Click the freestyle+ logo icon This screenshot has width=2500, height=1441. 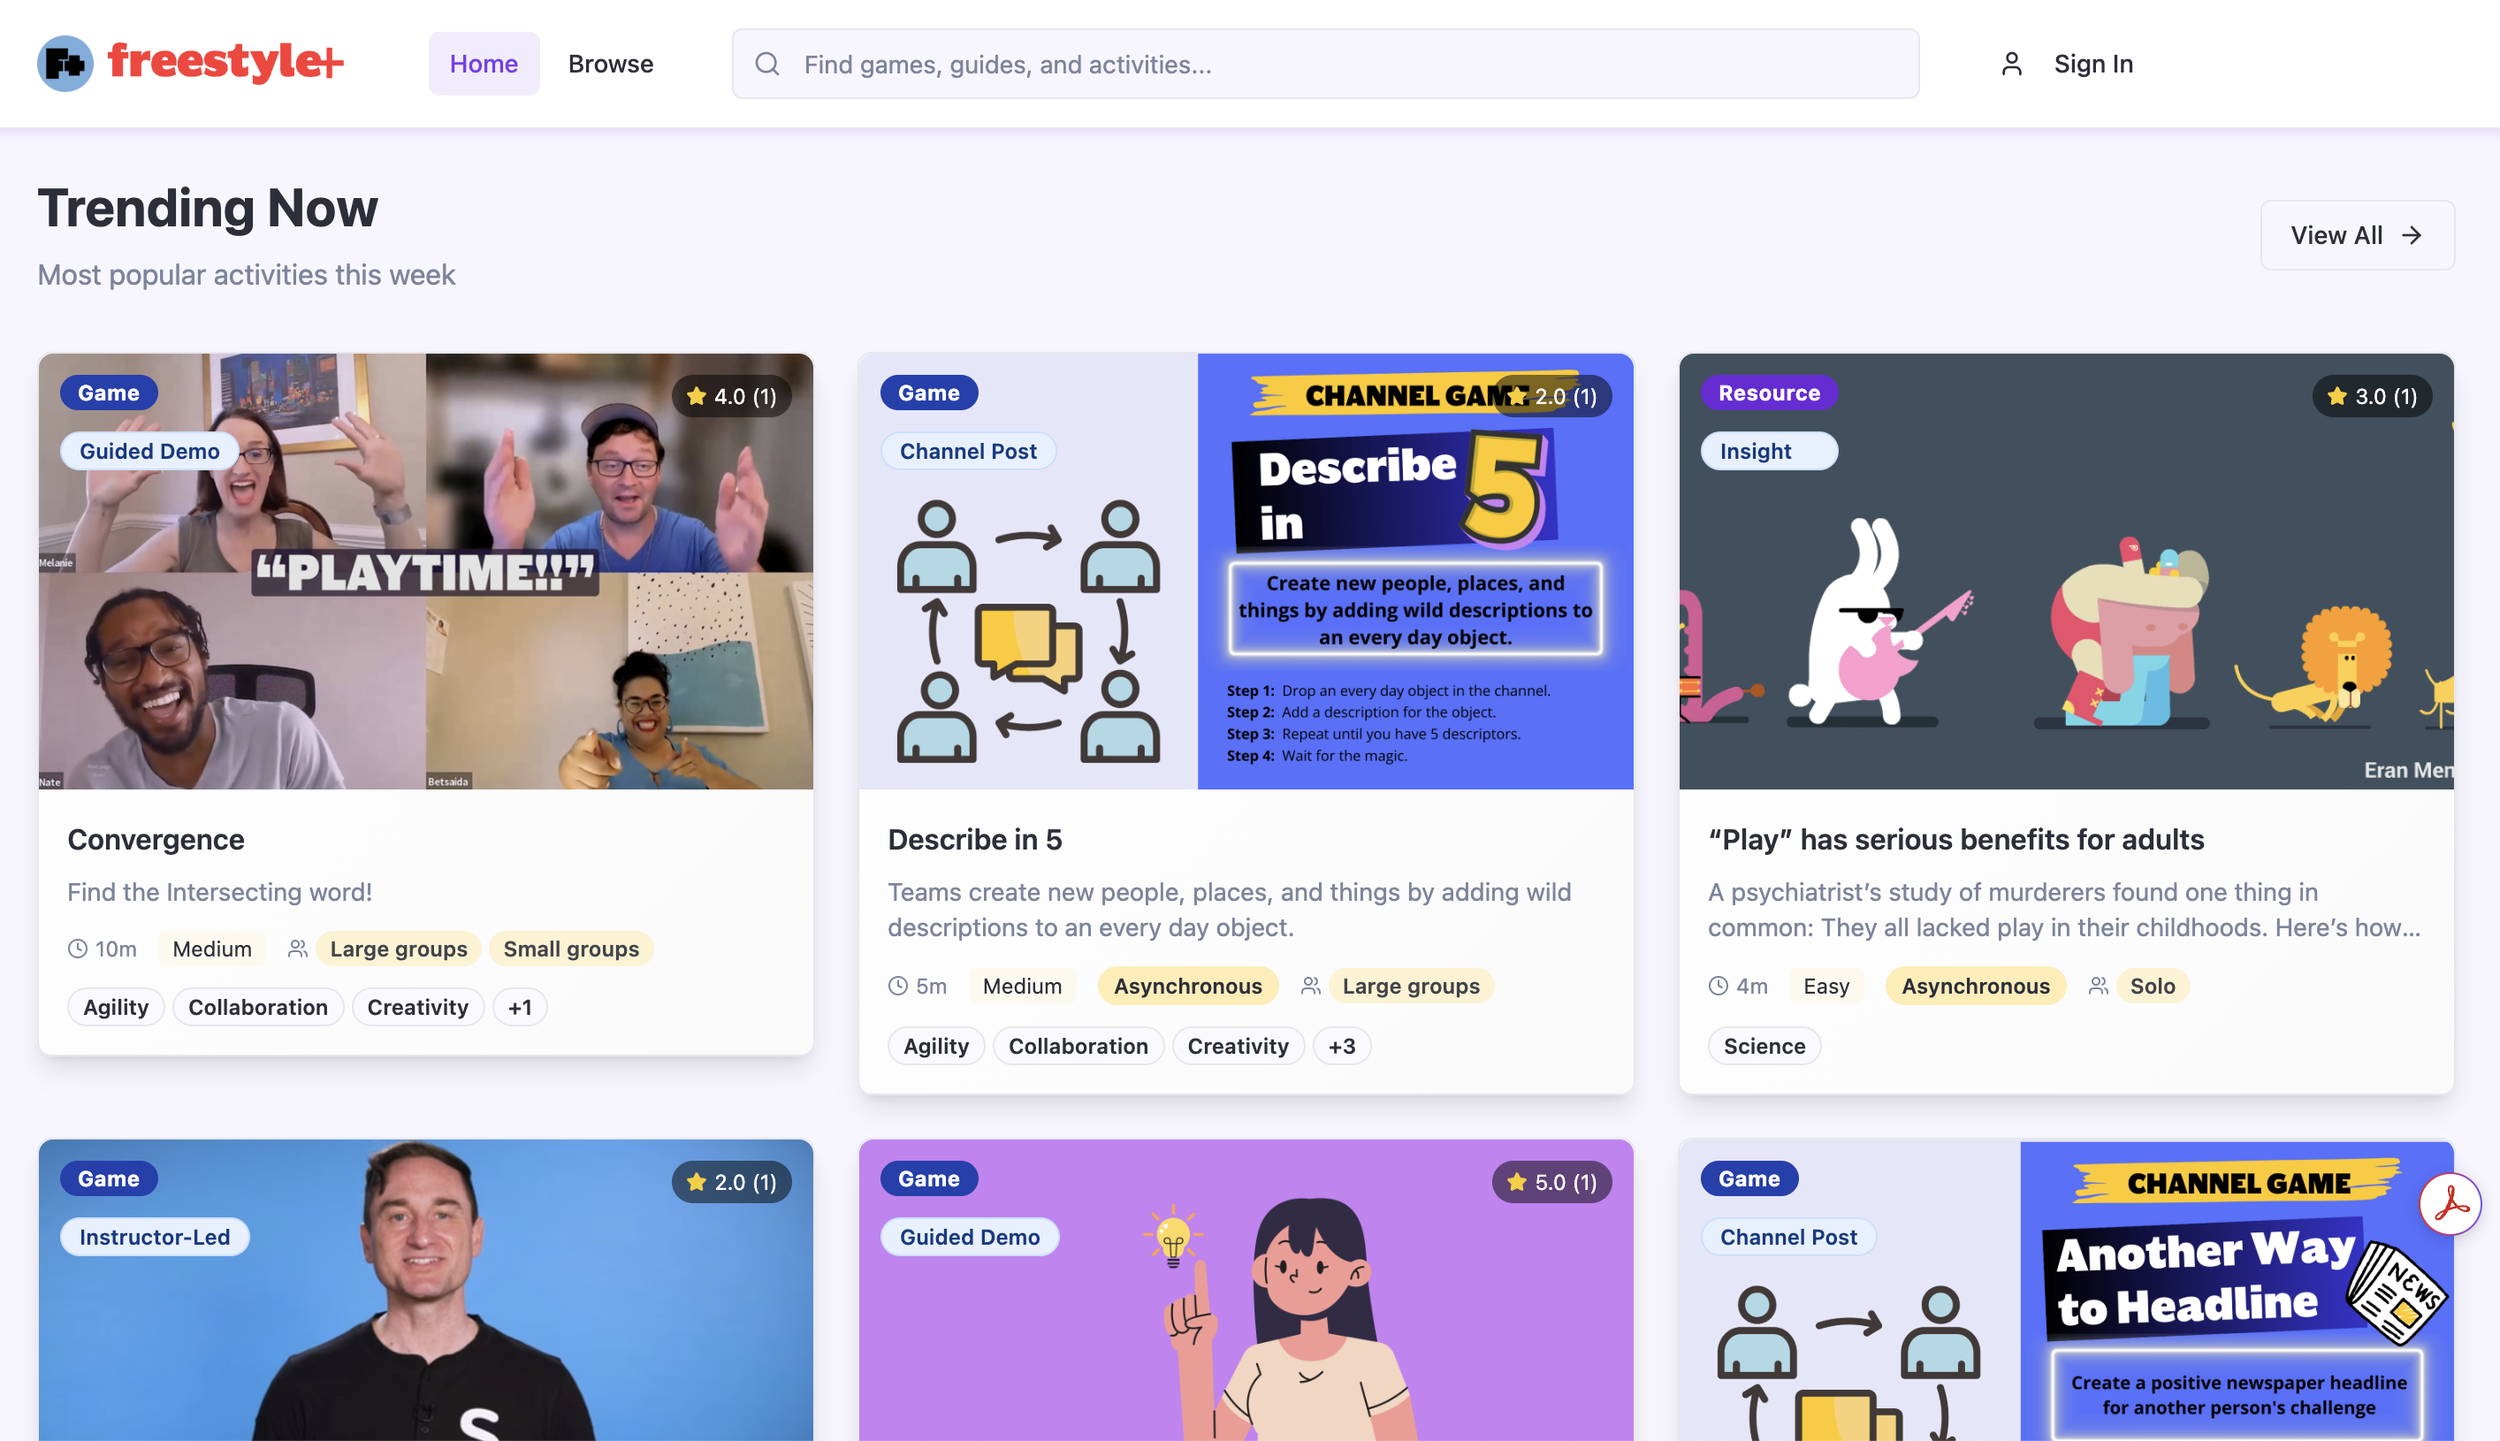[x=65, y=64]
